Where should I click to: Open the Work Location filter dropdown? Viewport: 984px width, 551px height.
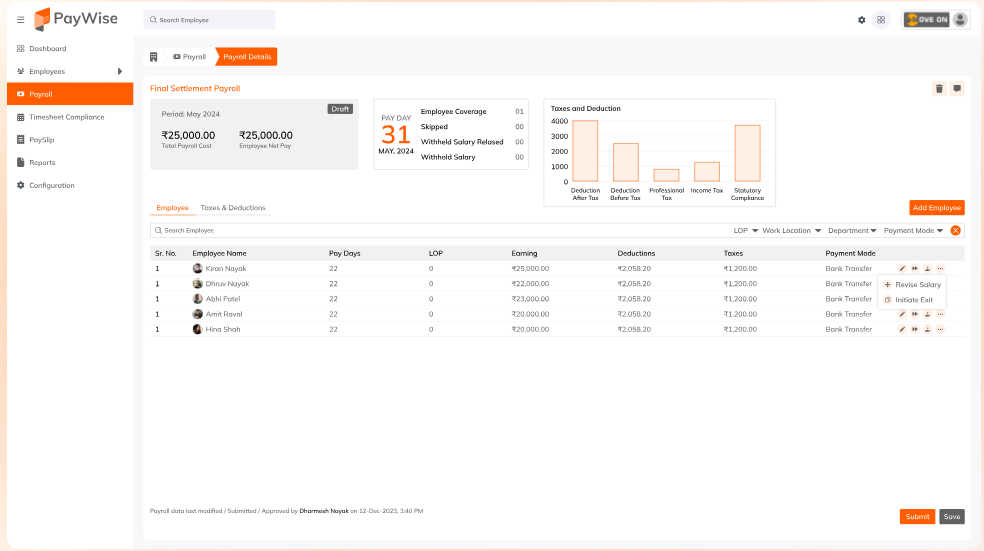(x=791, y=230)
